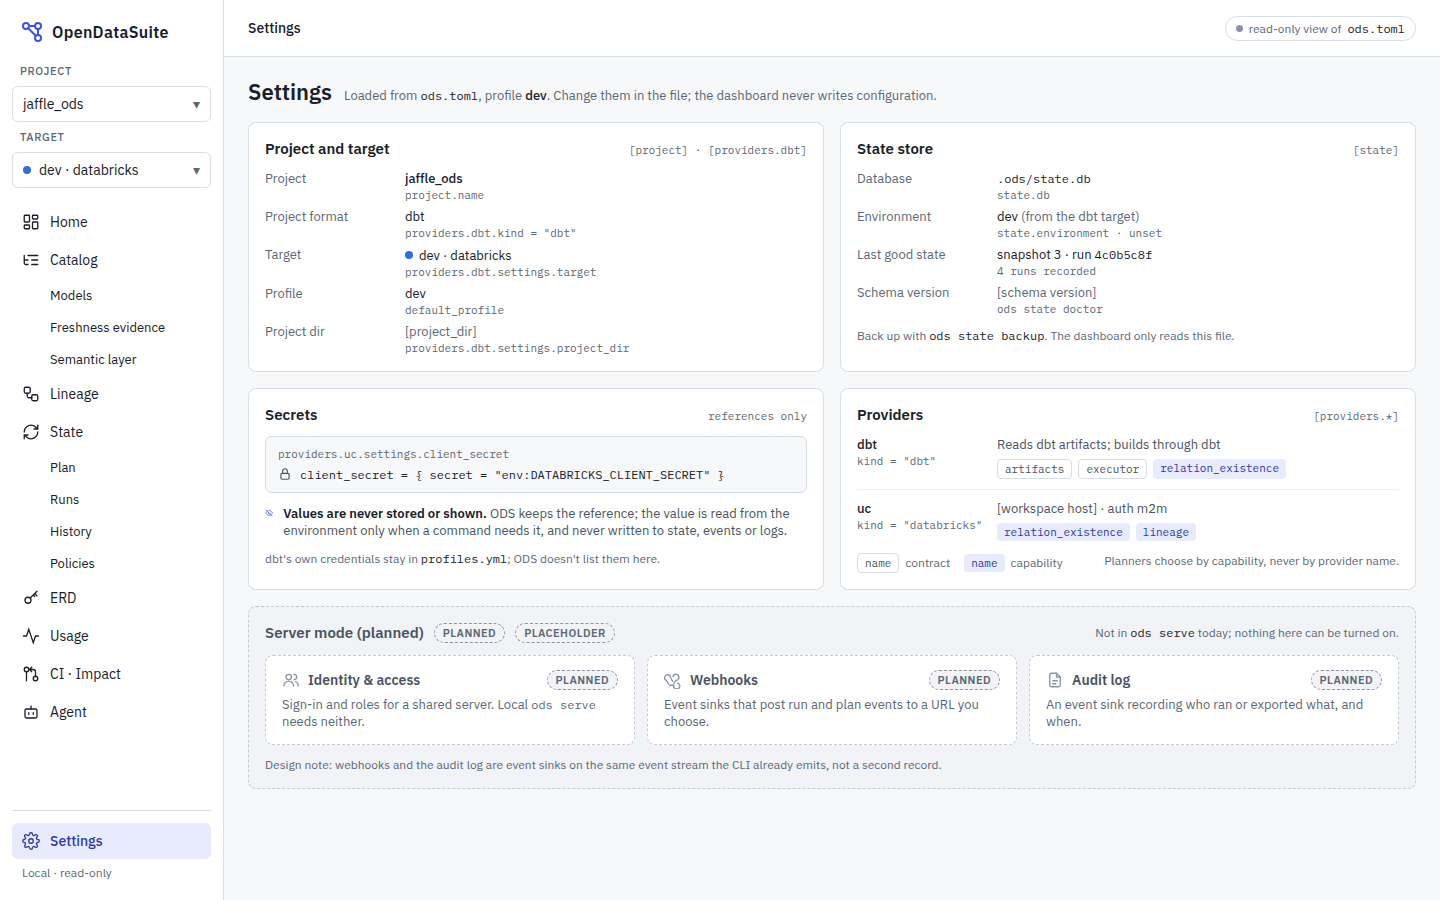Screen dimensions: 1440x900
Task: Click the Usage activity icon
Action: tap(31, 636)
